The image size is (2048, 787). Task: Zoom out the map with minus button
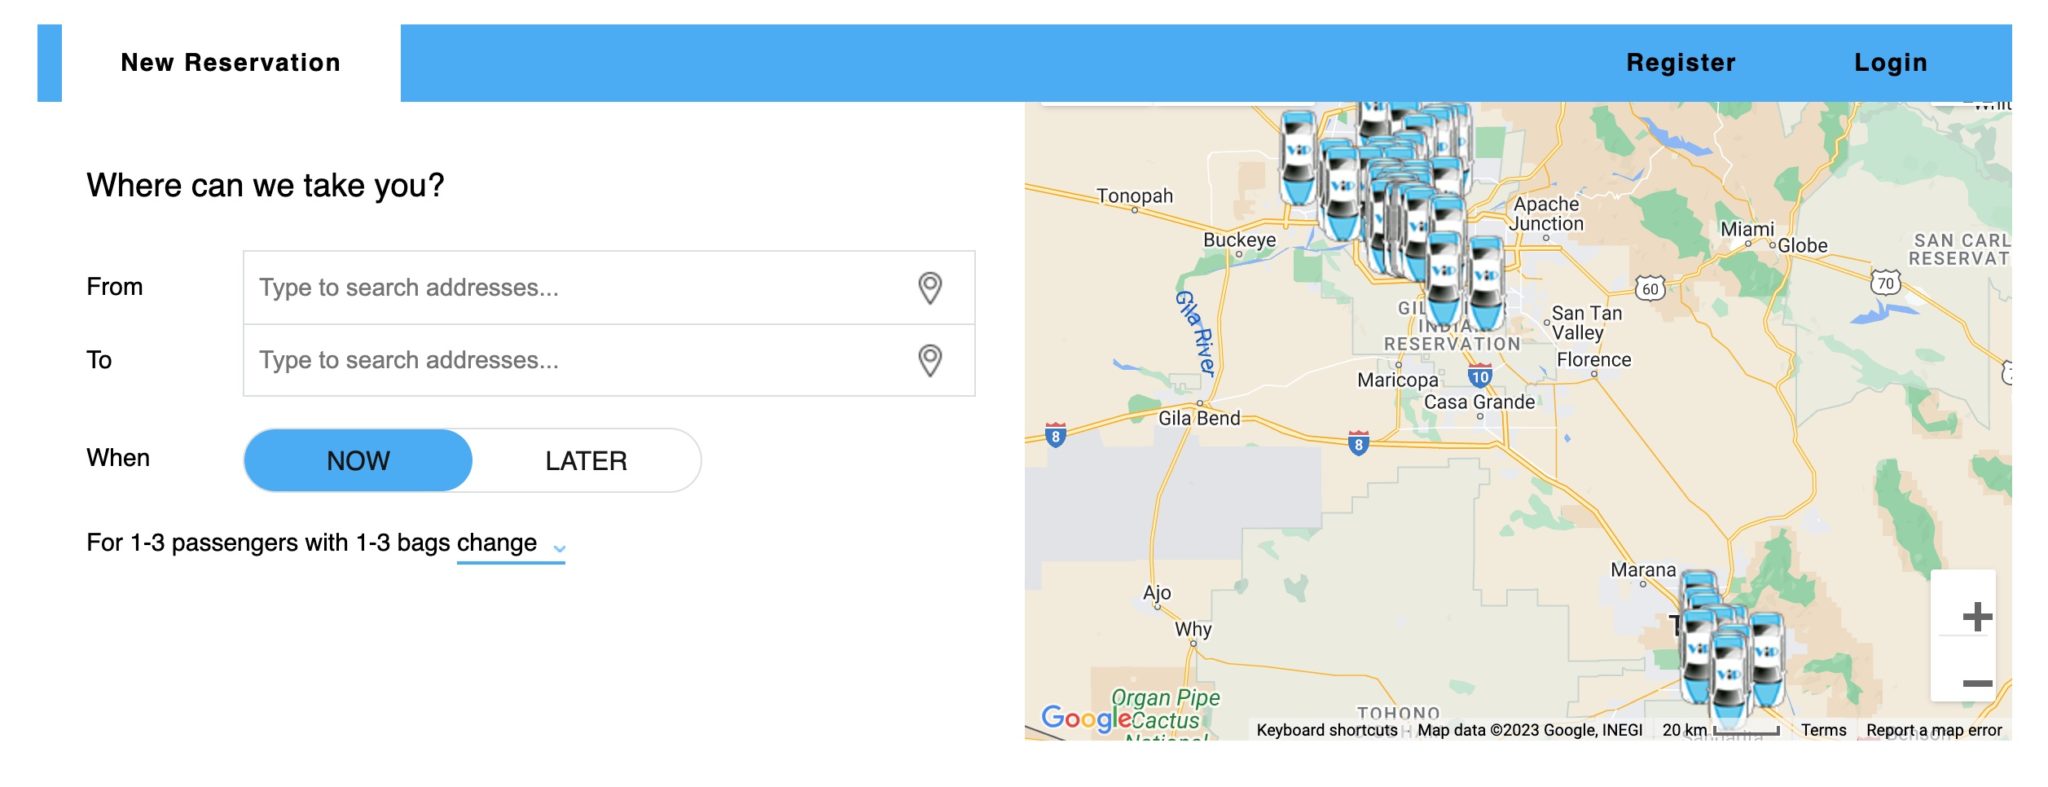tap(1976, 684)
